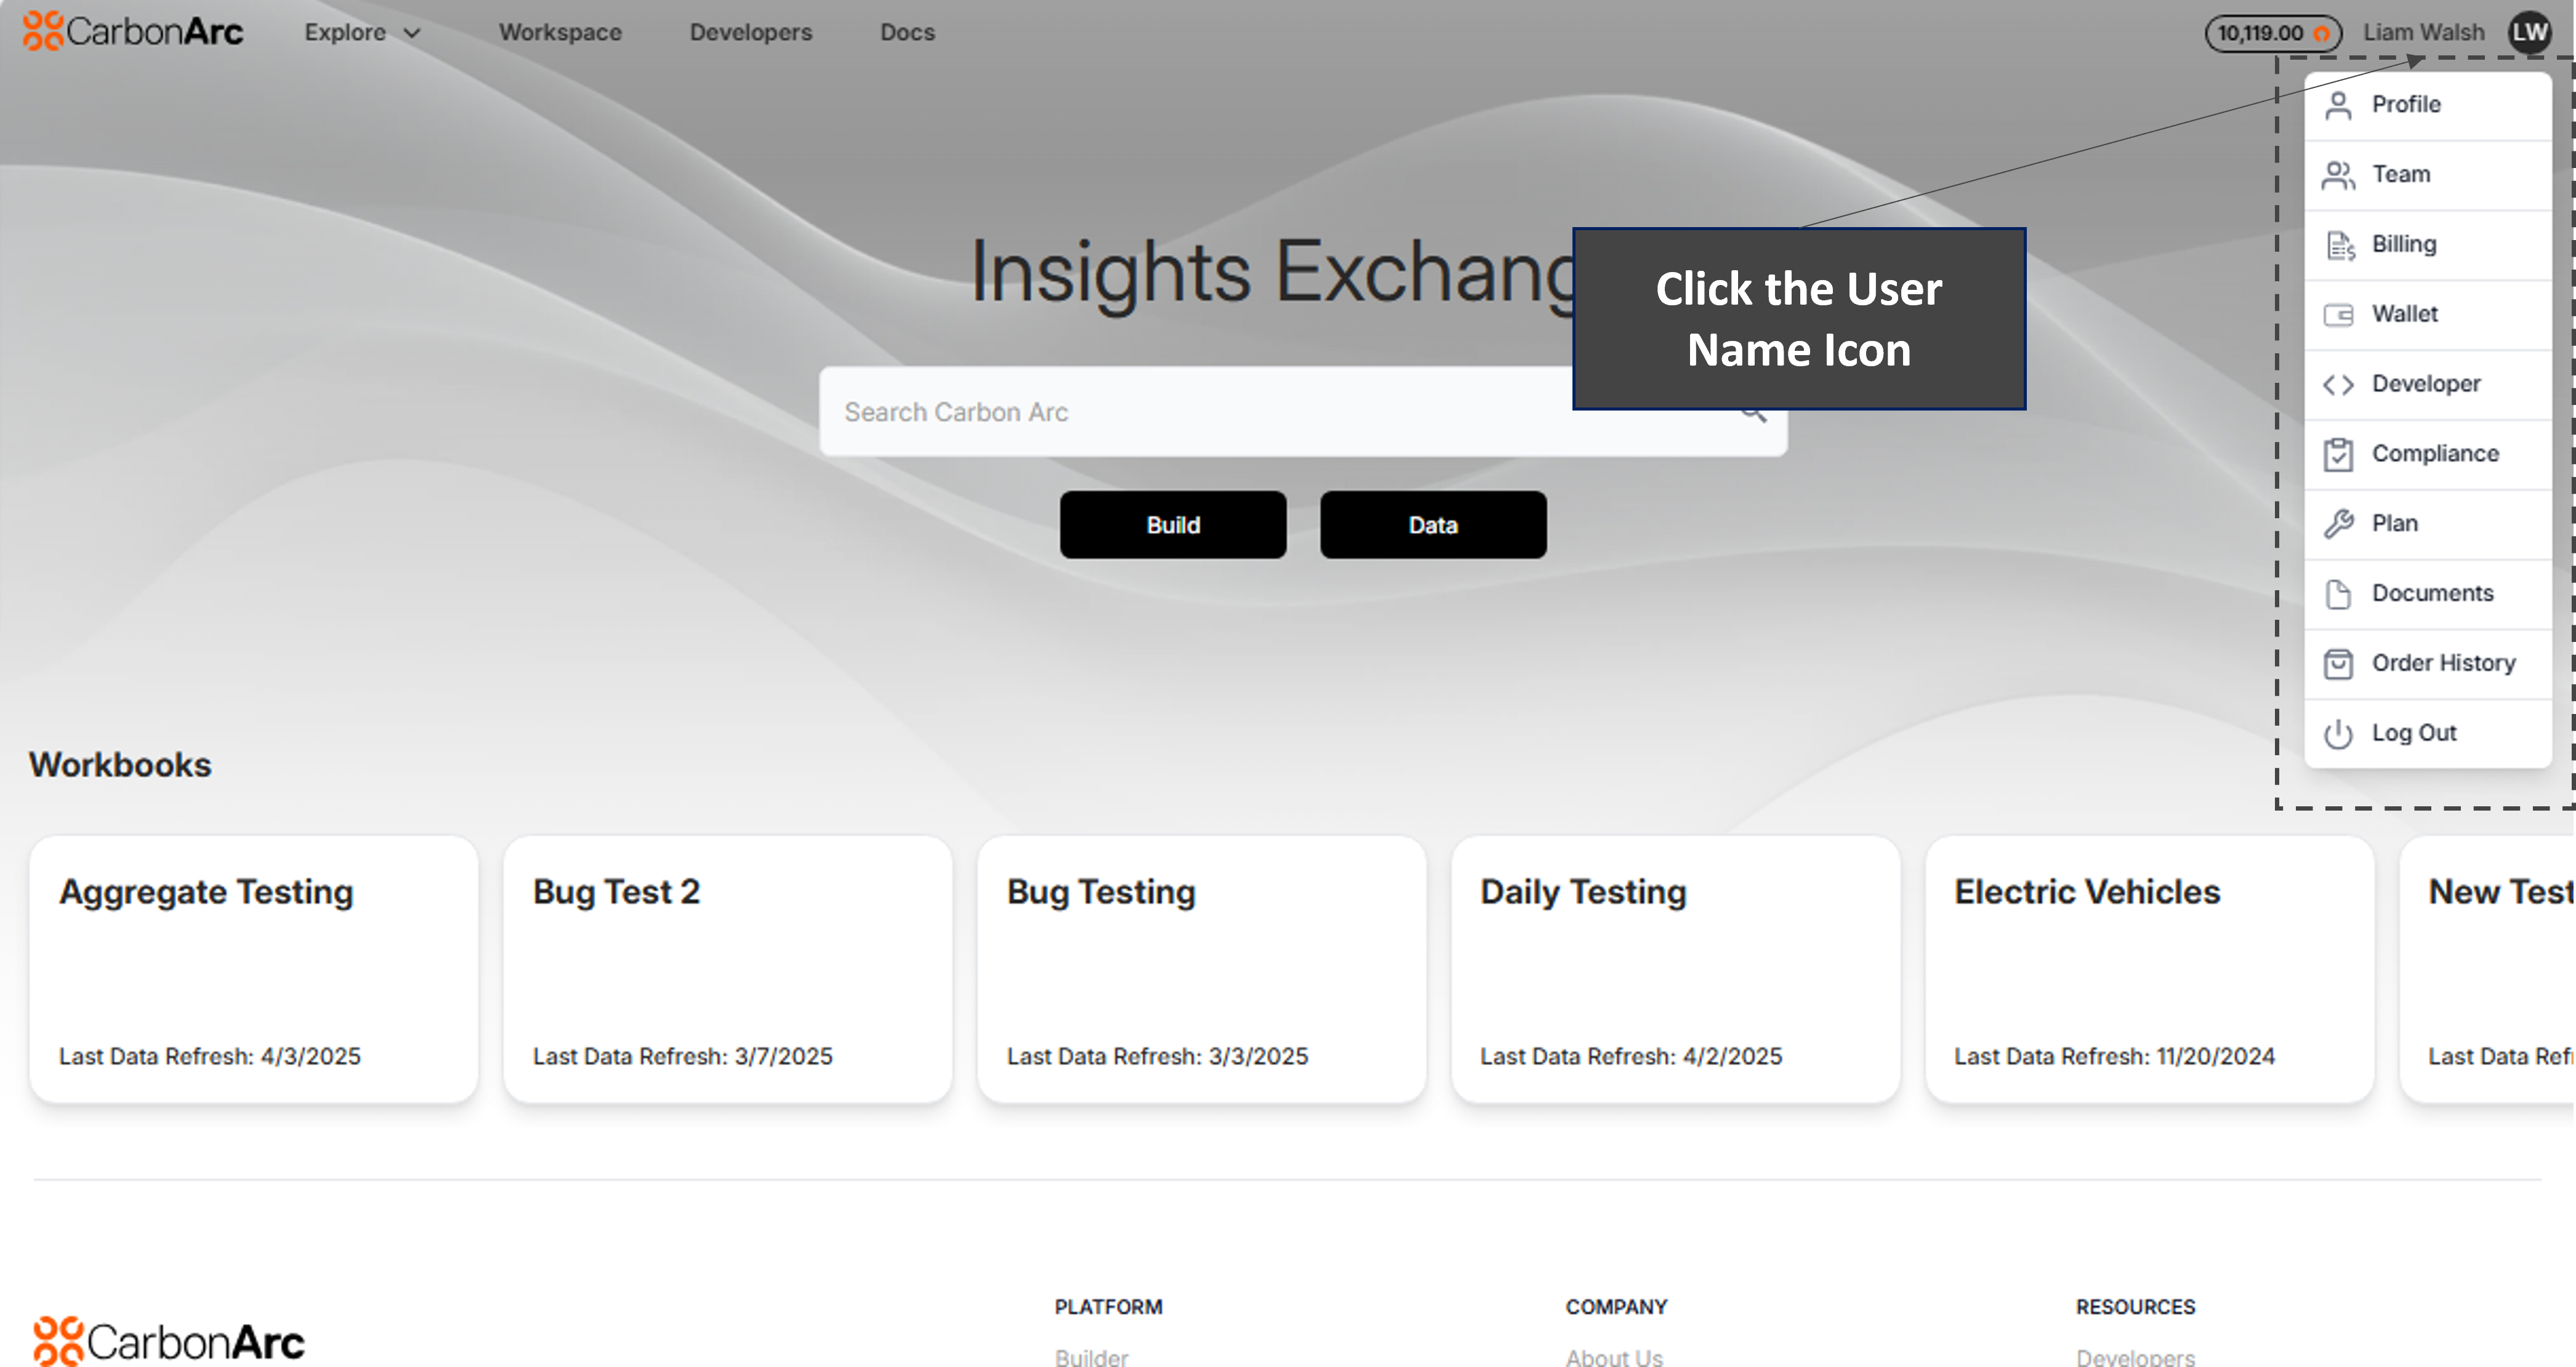Click the Data button

[1433, 525]
